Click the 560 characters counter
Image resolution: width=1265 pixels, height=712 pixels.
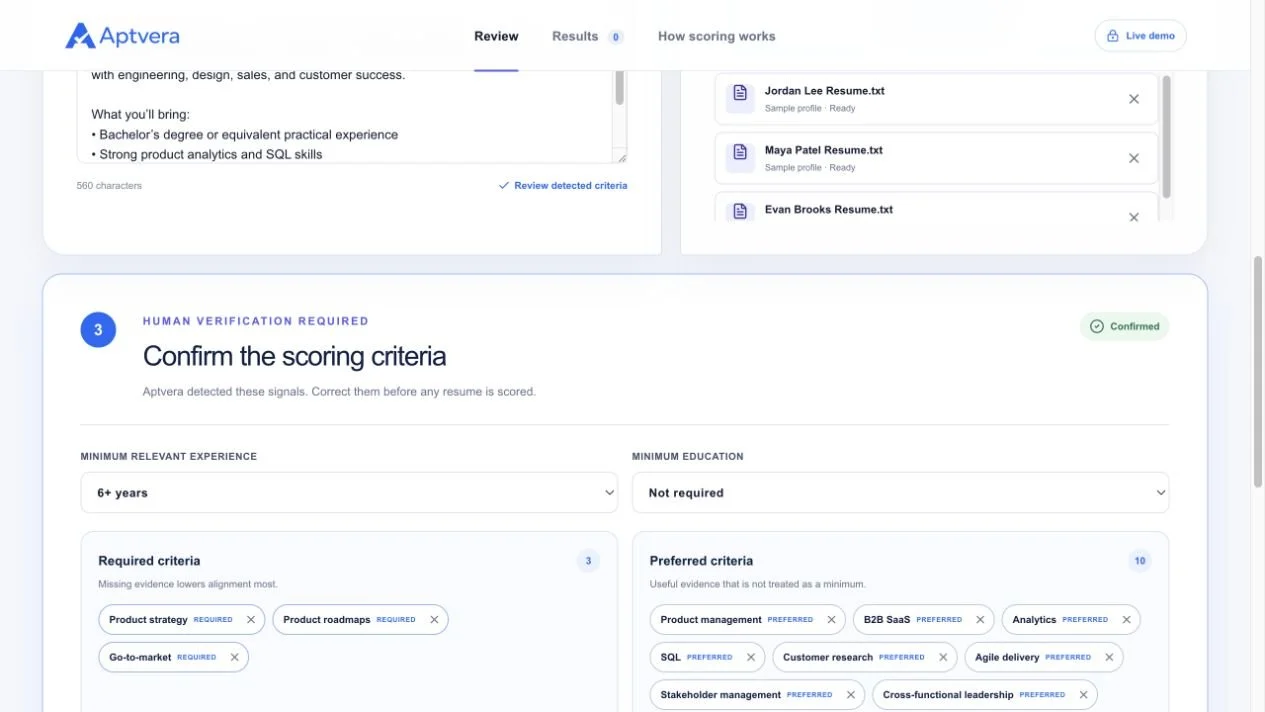point(109,186)
